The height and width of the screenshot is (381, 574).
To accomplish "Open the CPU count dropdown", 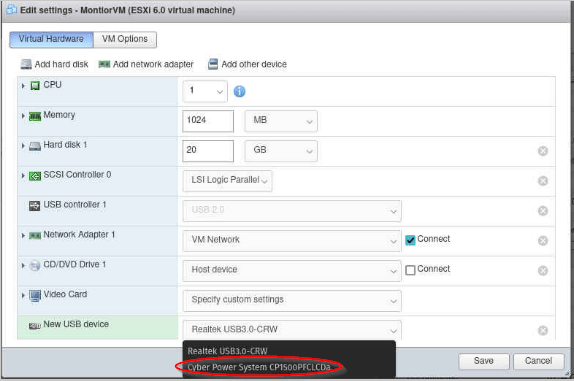I will click(x=205, y=91).
